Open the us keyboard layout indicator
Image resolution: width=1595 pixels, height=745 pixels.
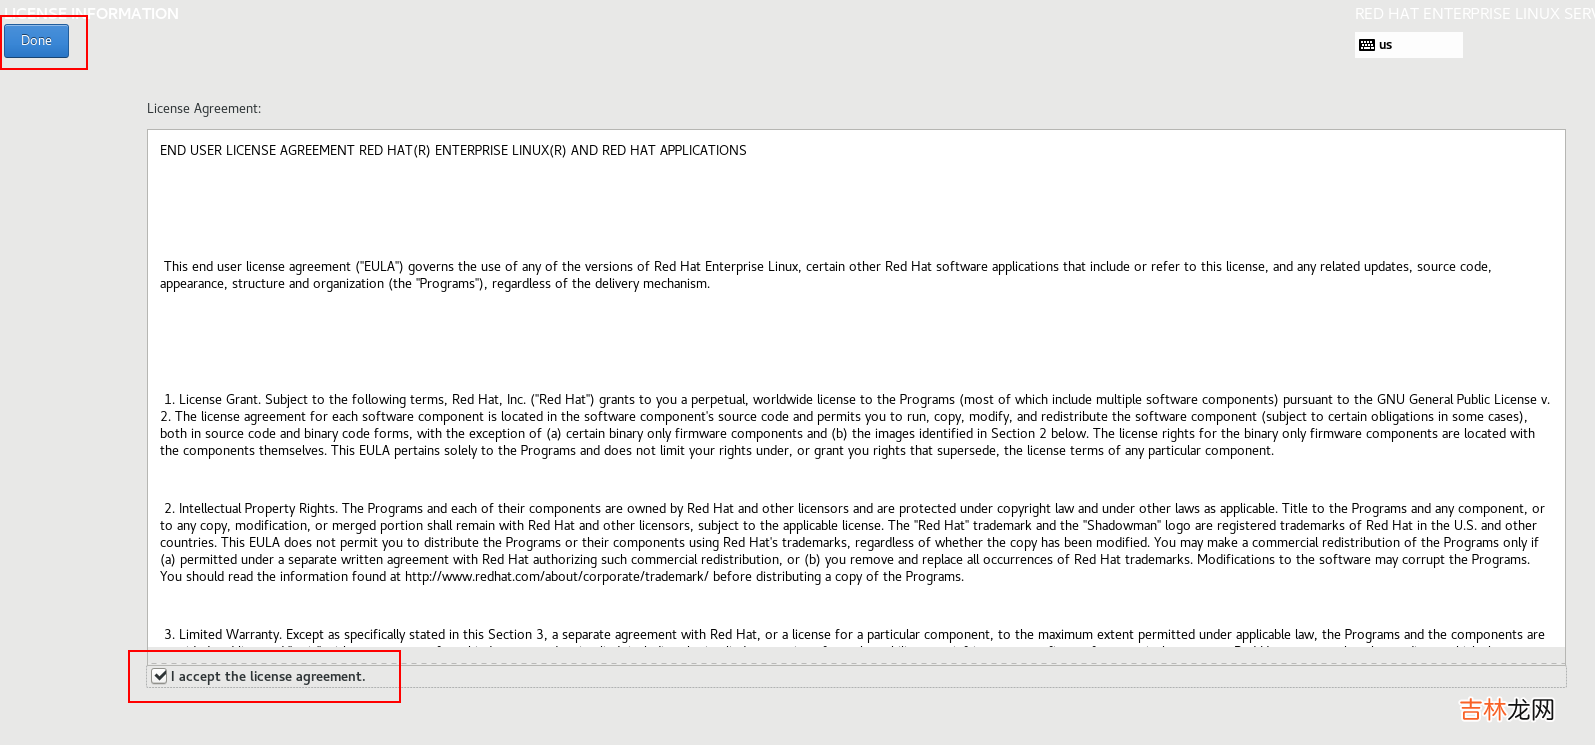click(1385, 45)
